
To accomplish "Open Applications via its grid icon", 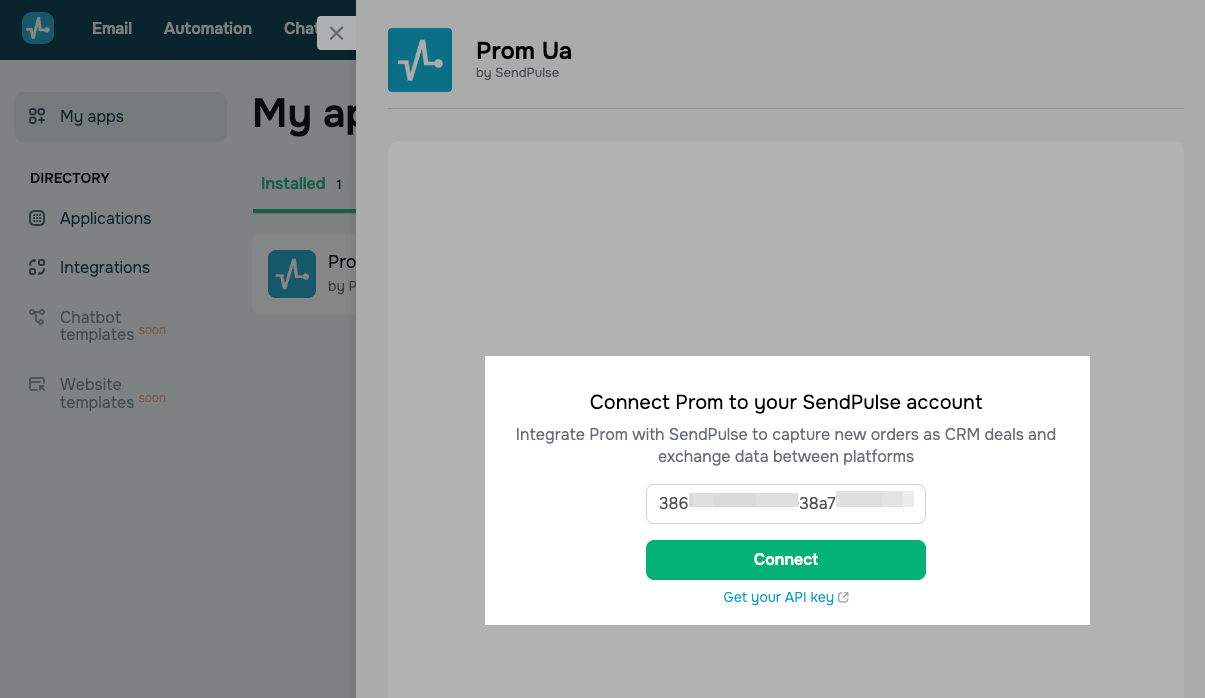I will tap(37, 218).
